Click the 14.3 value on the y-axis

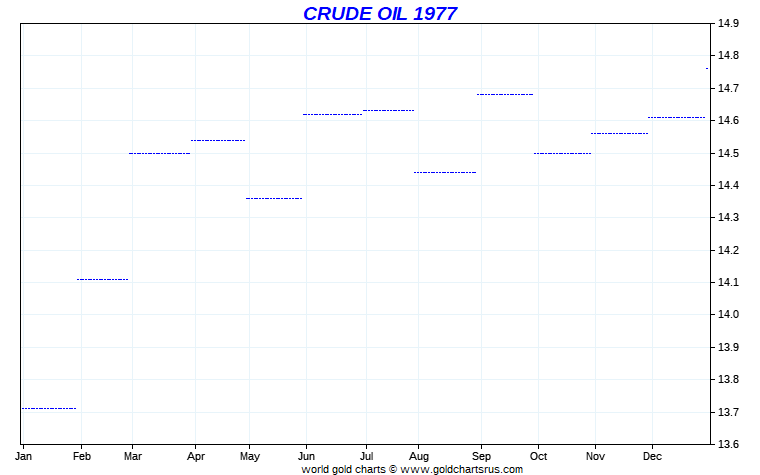pyautogui.click(x=728, y=218)
